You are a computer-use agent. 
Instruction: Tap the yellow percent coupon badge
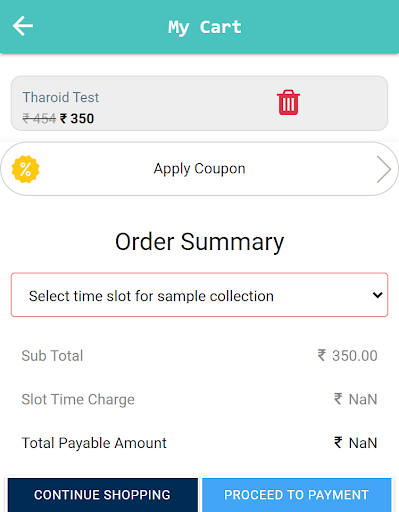tap(25, 169)
